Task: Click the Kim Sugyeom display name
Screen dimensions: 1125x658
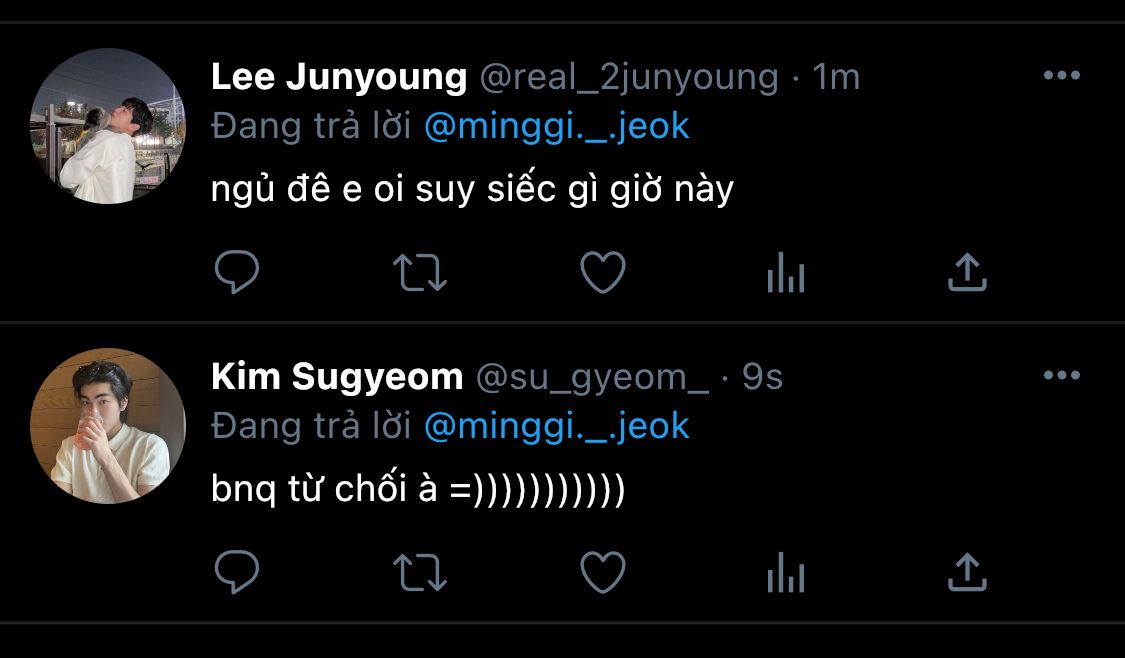Action: tap(337, 377)
